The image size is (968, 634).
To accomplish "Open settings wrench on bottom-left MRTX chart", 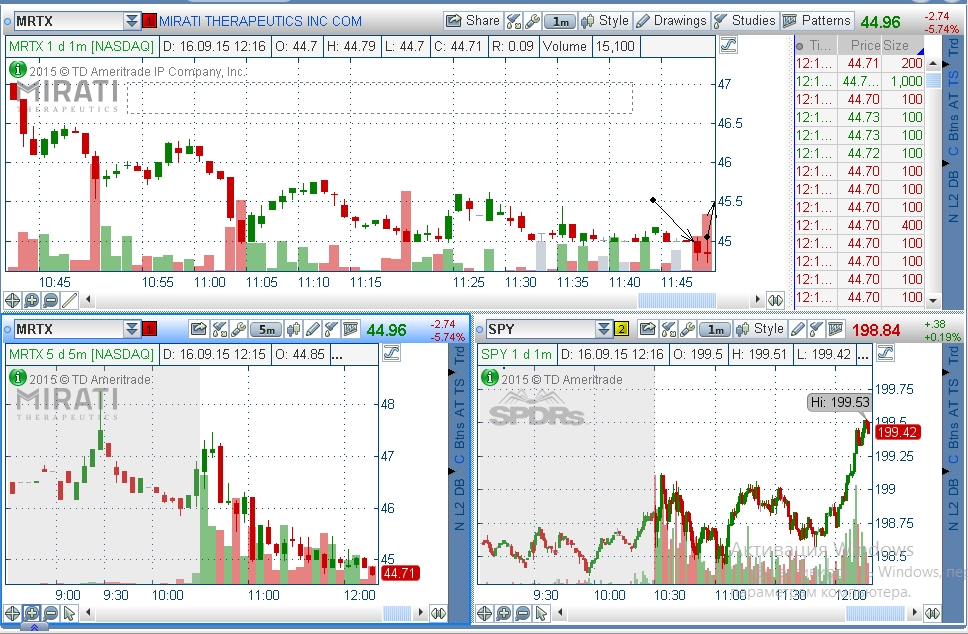I will (238, 329).
